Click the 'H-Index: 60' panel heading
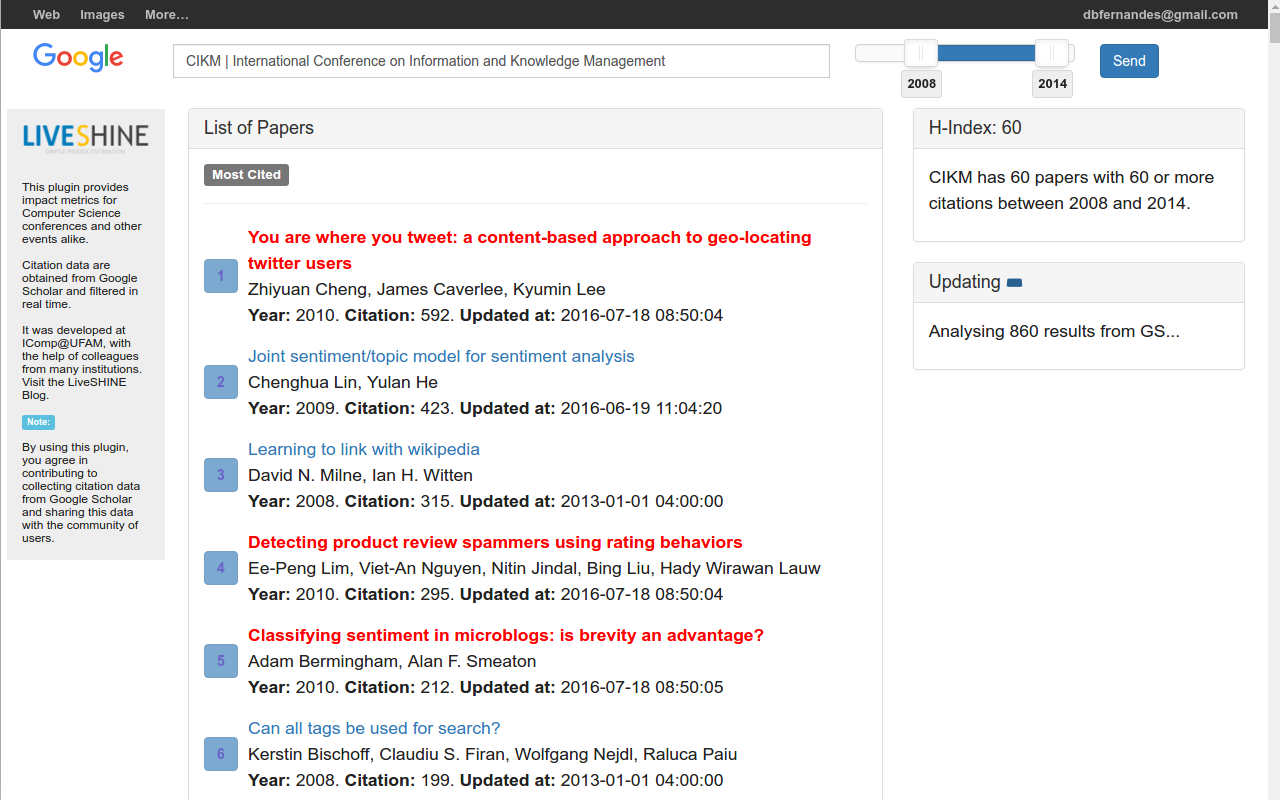Image resolution: width=1280 pixels, height=800 pixels. pos(975,128)
